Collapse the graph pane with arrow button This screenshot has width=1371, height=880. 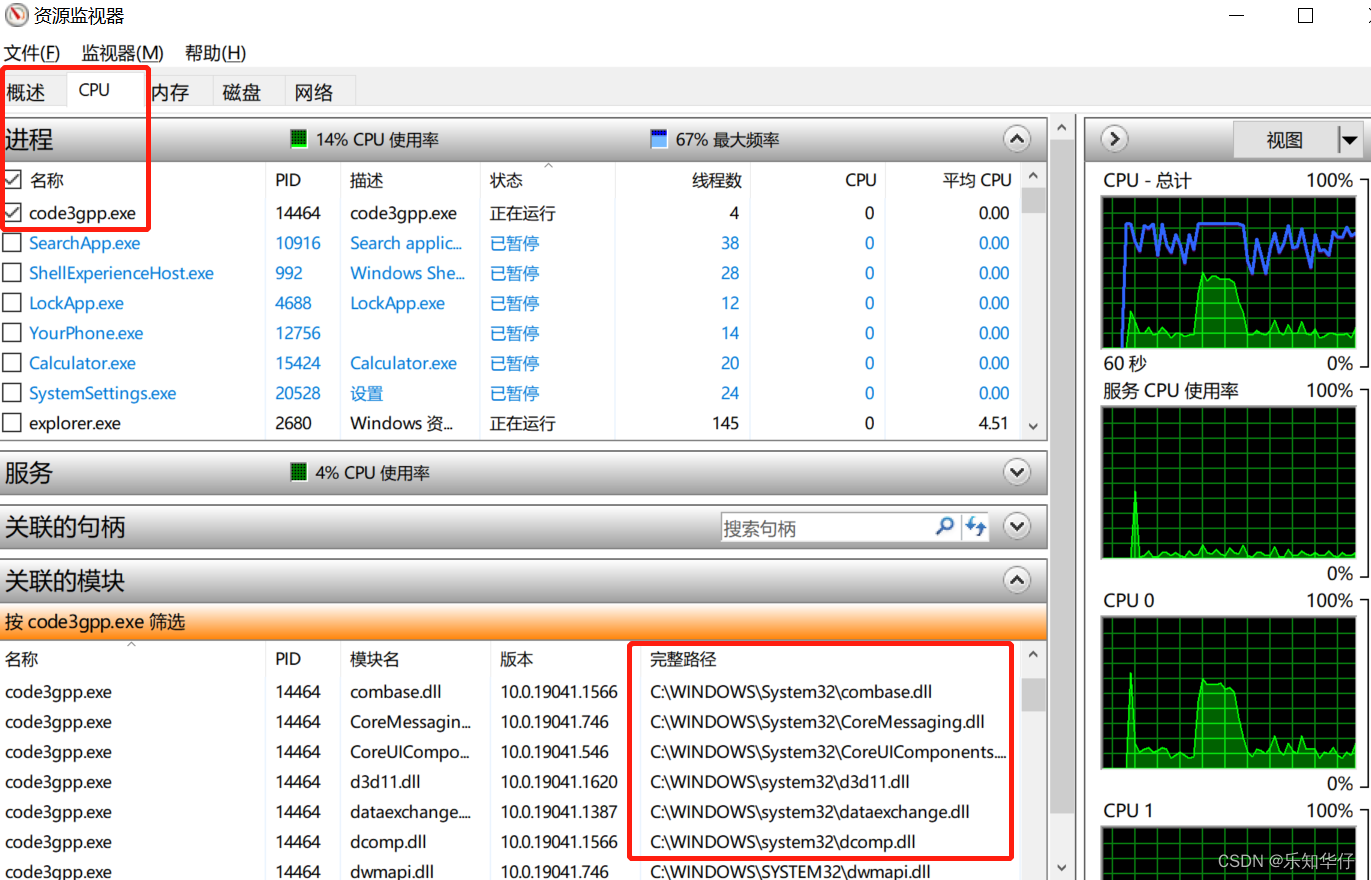[x=1114, y=140]
